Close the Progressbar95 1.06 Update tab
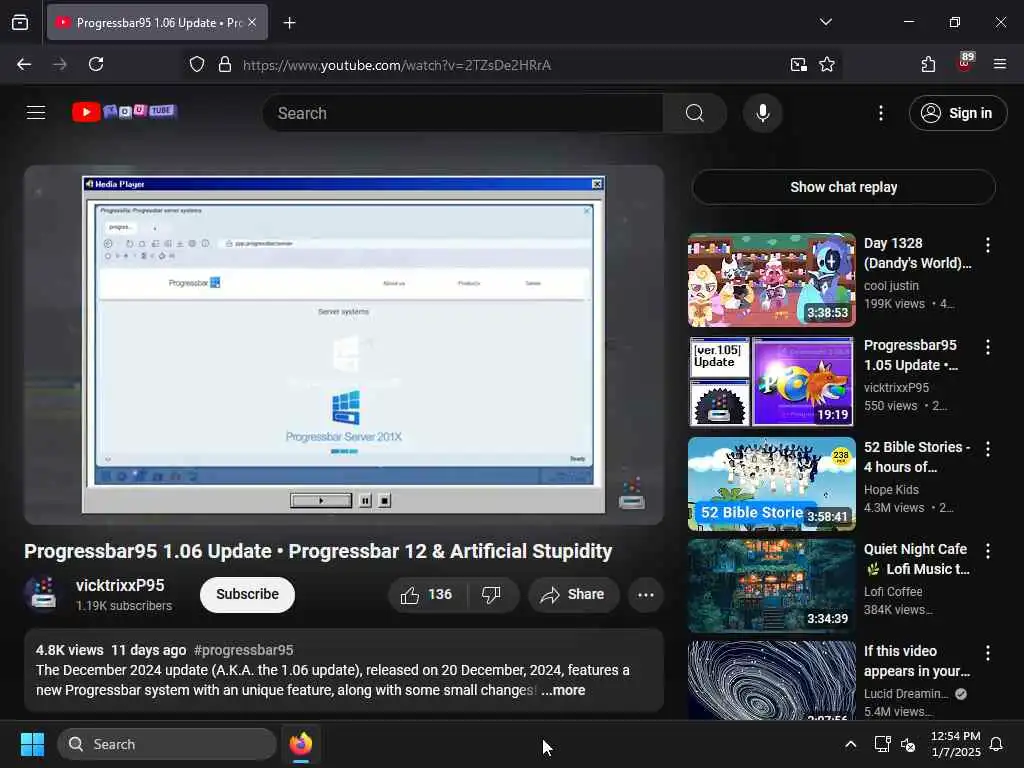The height and width of the screenshot is (768, 1024). pos(252,22)
